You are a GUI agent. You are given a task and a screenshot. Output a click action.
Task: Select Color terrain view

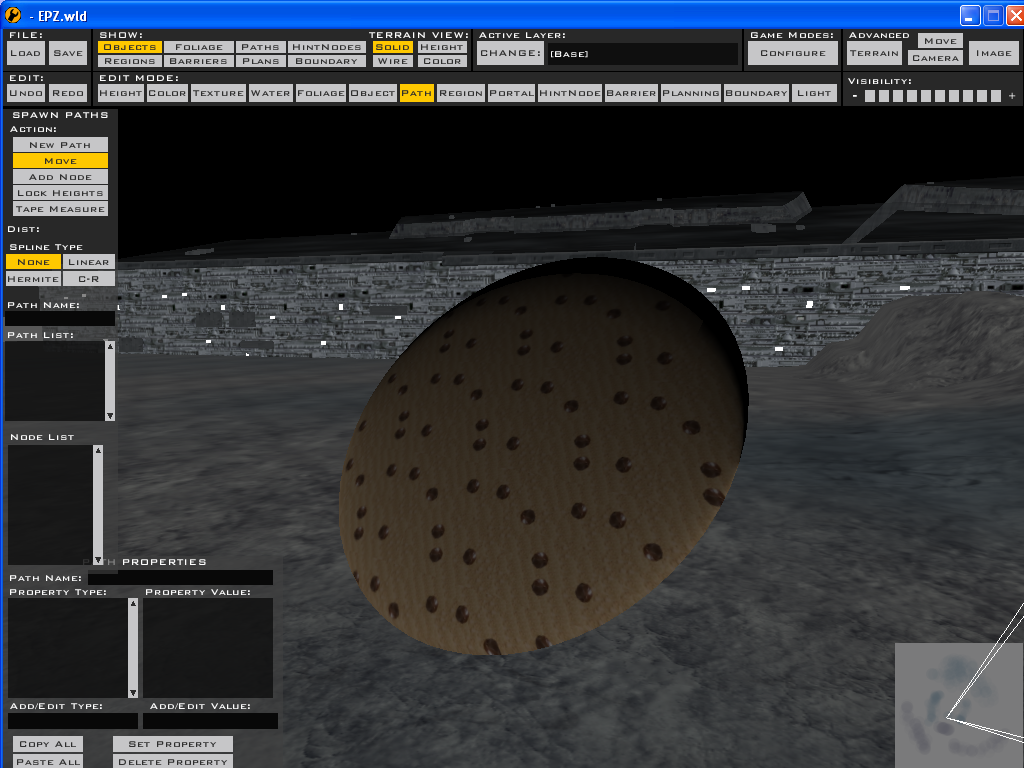[442, 61]
